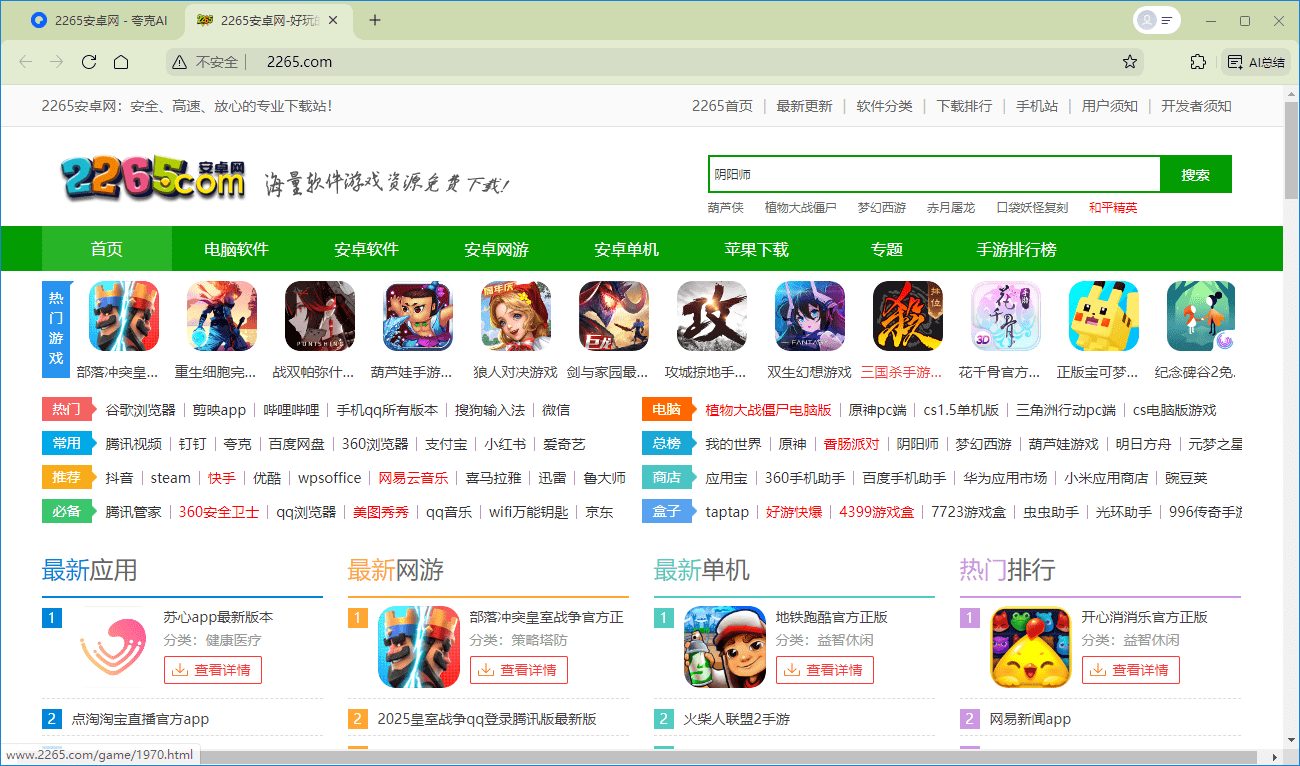
Task: Open the 开心消消乐 app icon
Action: pos(1031,648)
